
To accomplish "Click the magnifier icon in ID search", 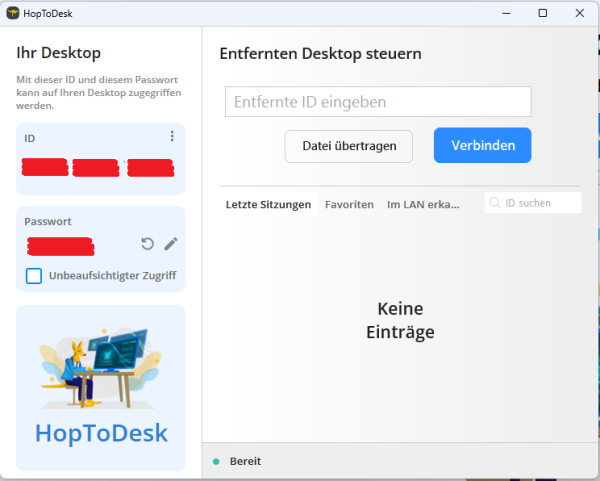I will 495,202.
